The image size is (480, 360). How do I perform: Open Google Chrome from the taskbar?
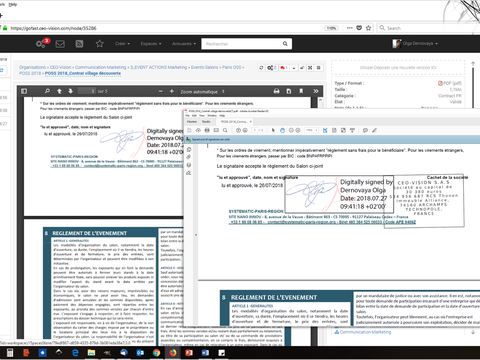pyautogui.click(x=156, y=353)
